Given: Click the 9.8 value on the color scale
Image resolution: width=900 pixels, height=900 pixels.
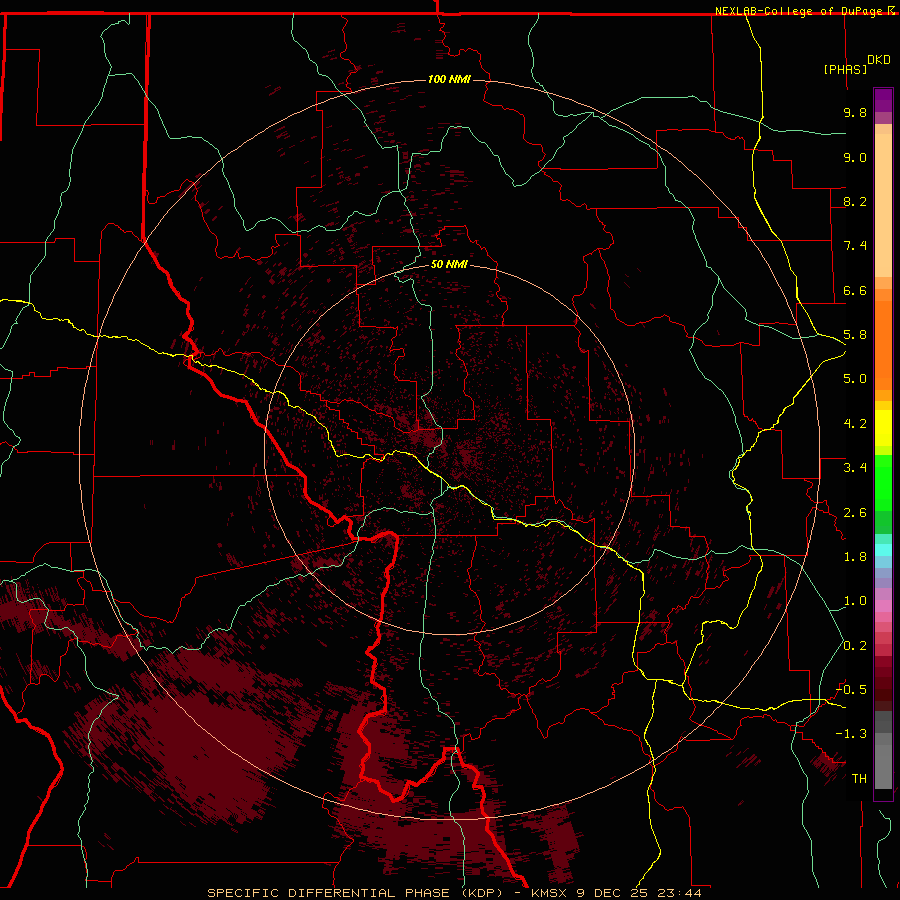Looking at the screenshot, I should pyautogui.click(x=855, y=112).
